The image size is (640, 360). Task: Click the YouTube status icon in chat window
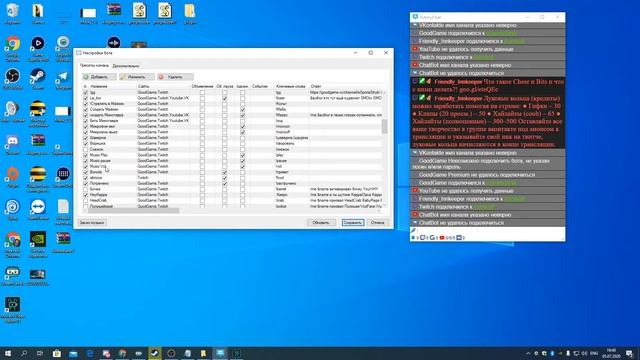pos(442,238)
